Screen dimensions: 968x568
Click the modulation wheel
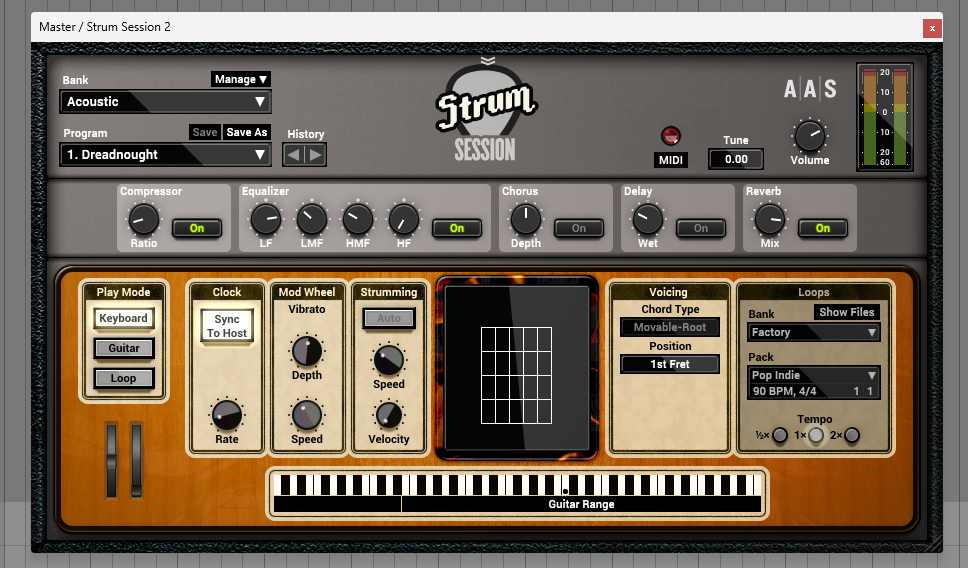click(136, 460)
